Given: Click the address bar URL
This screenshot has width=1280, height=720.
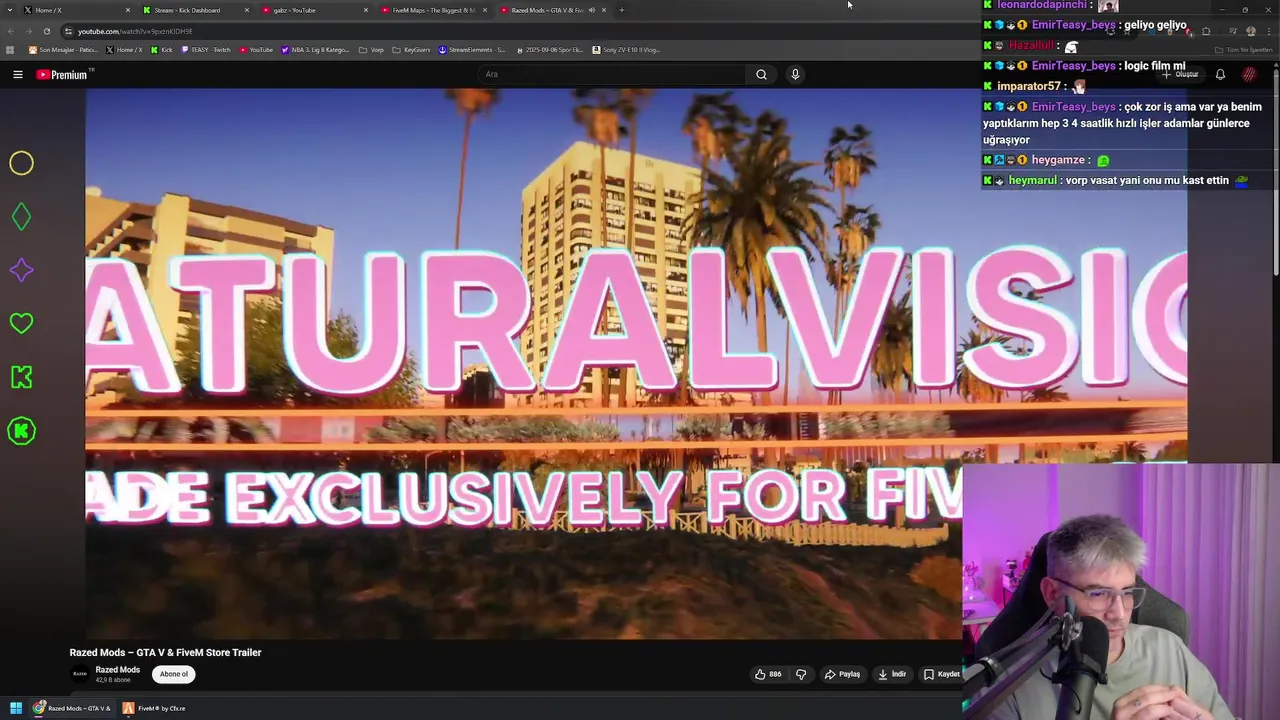Looking at the screenshot, I should point(135,31).
